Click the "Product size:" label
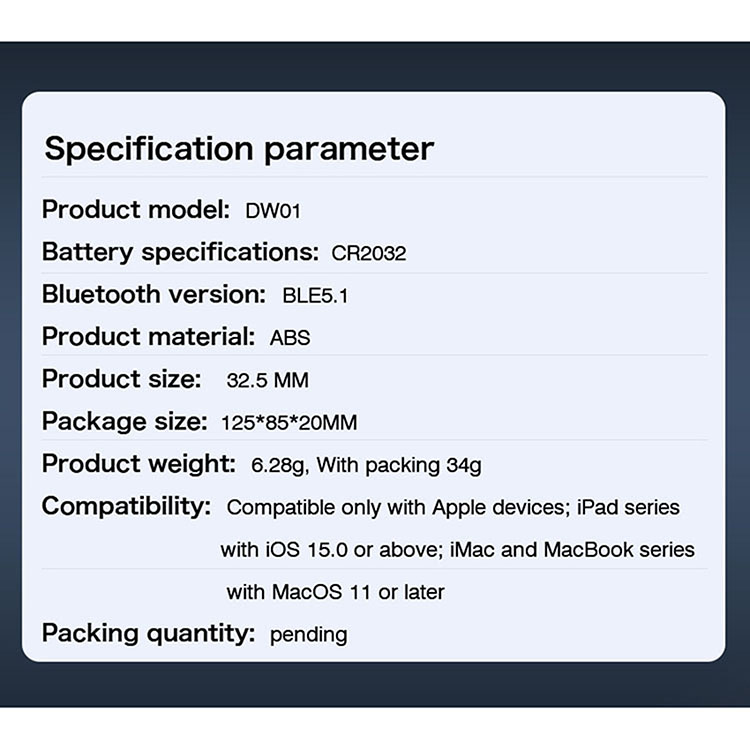The height and width of the screenshot is (750, 750). pos(121,380)
